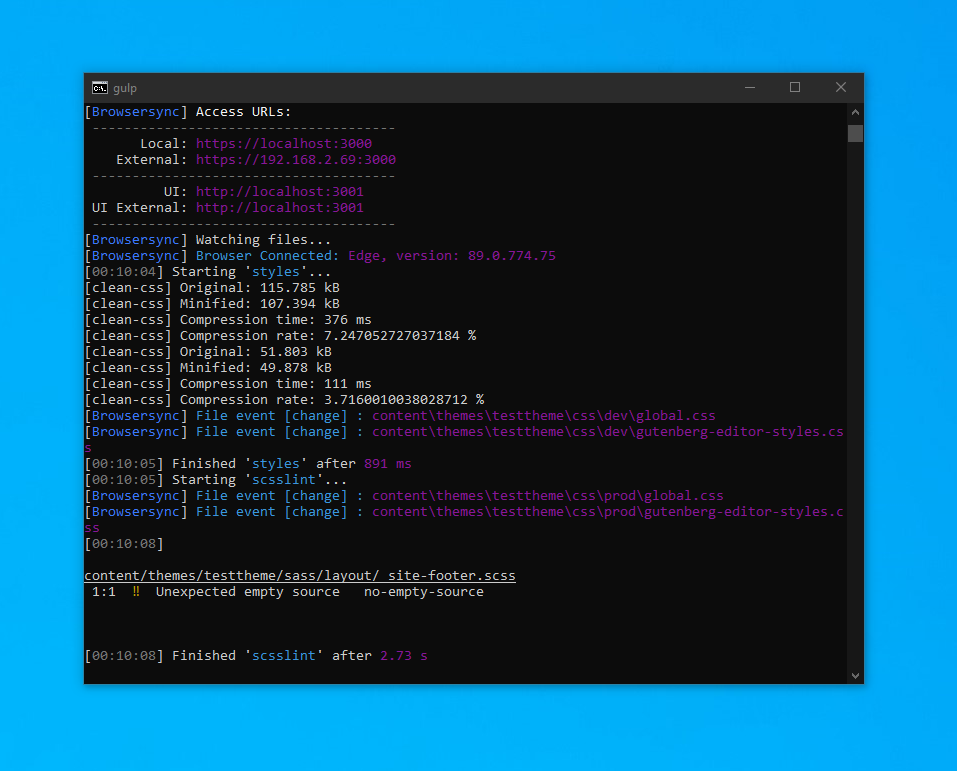Click the 'Original: 51.803 kB' line
The height and width of the screenshot is (771, 957).
(x=208, y=352)
